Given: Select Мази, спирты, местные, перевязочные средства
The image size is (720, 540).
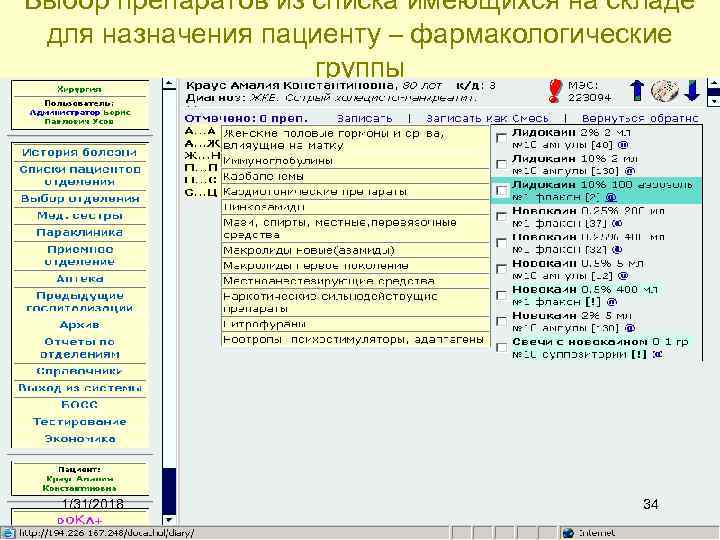Looking at the screenshot, I should (x=355, y=229).
